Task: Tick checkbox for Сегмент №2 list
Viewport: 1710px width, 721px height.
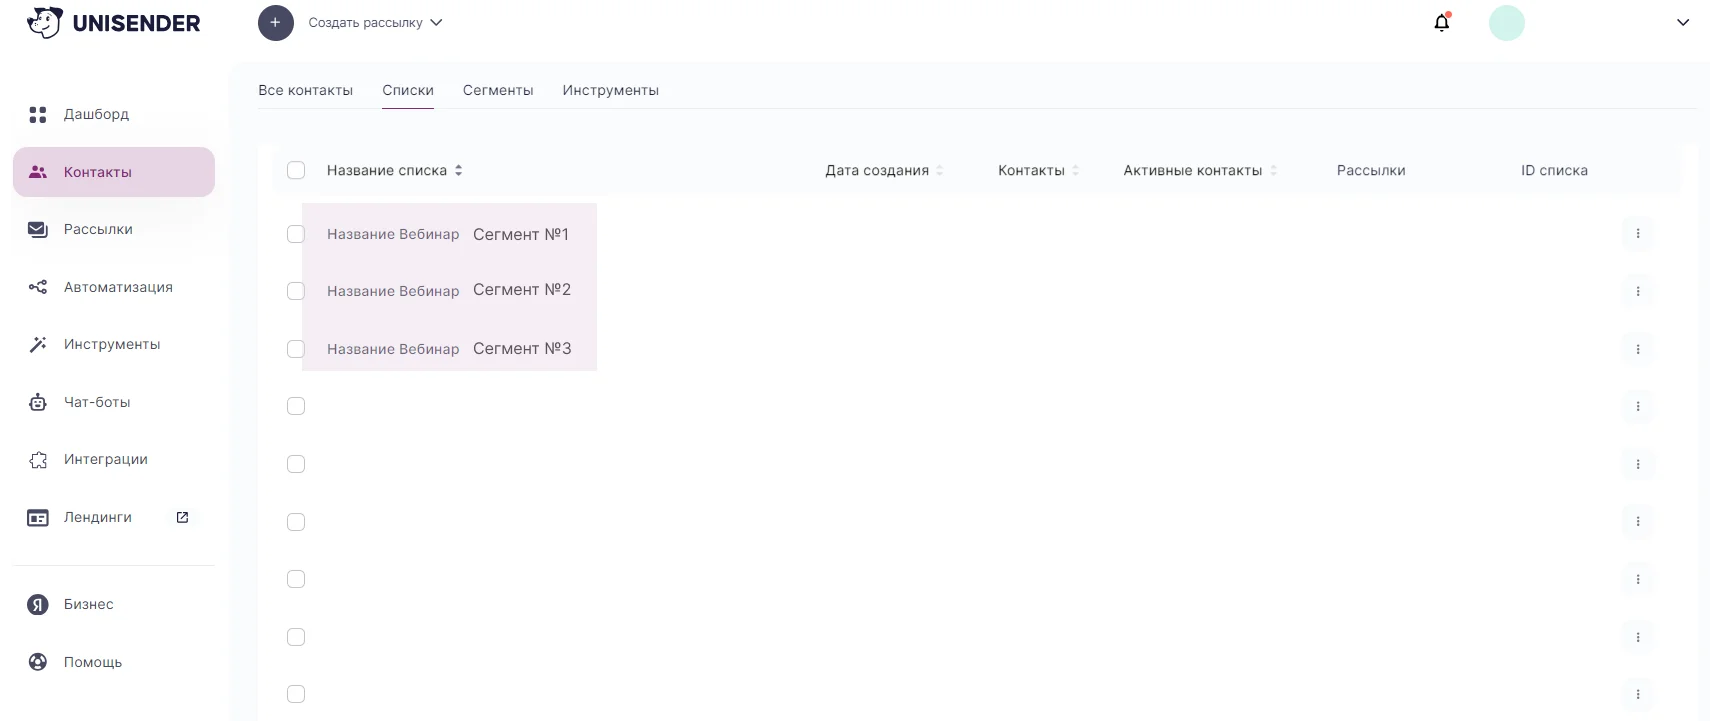Action: pyautogui.click(x=296, y=291)
